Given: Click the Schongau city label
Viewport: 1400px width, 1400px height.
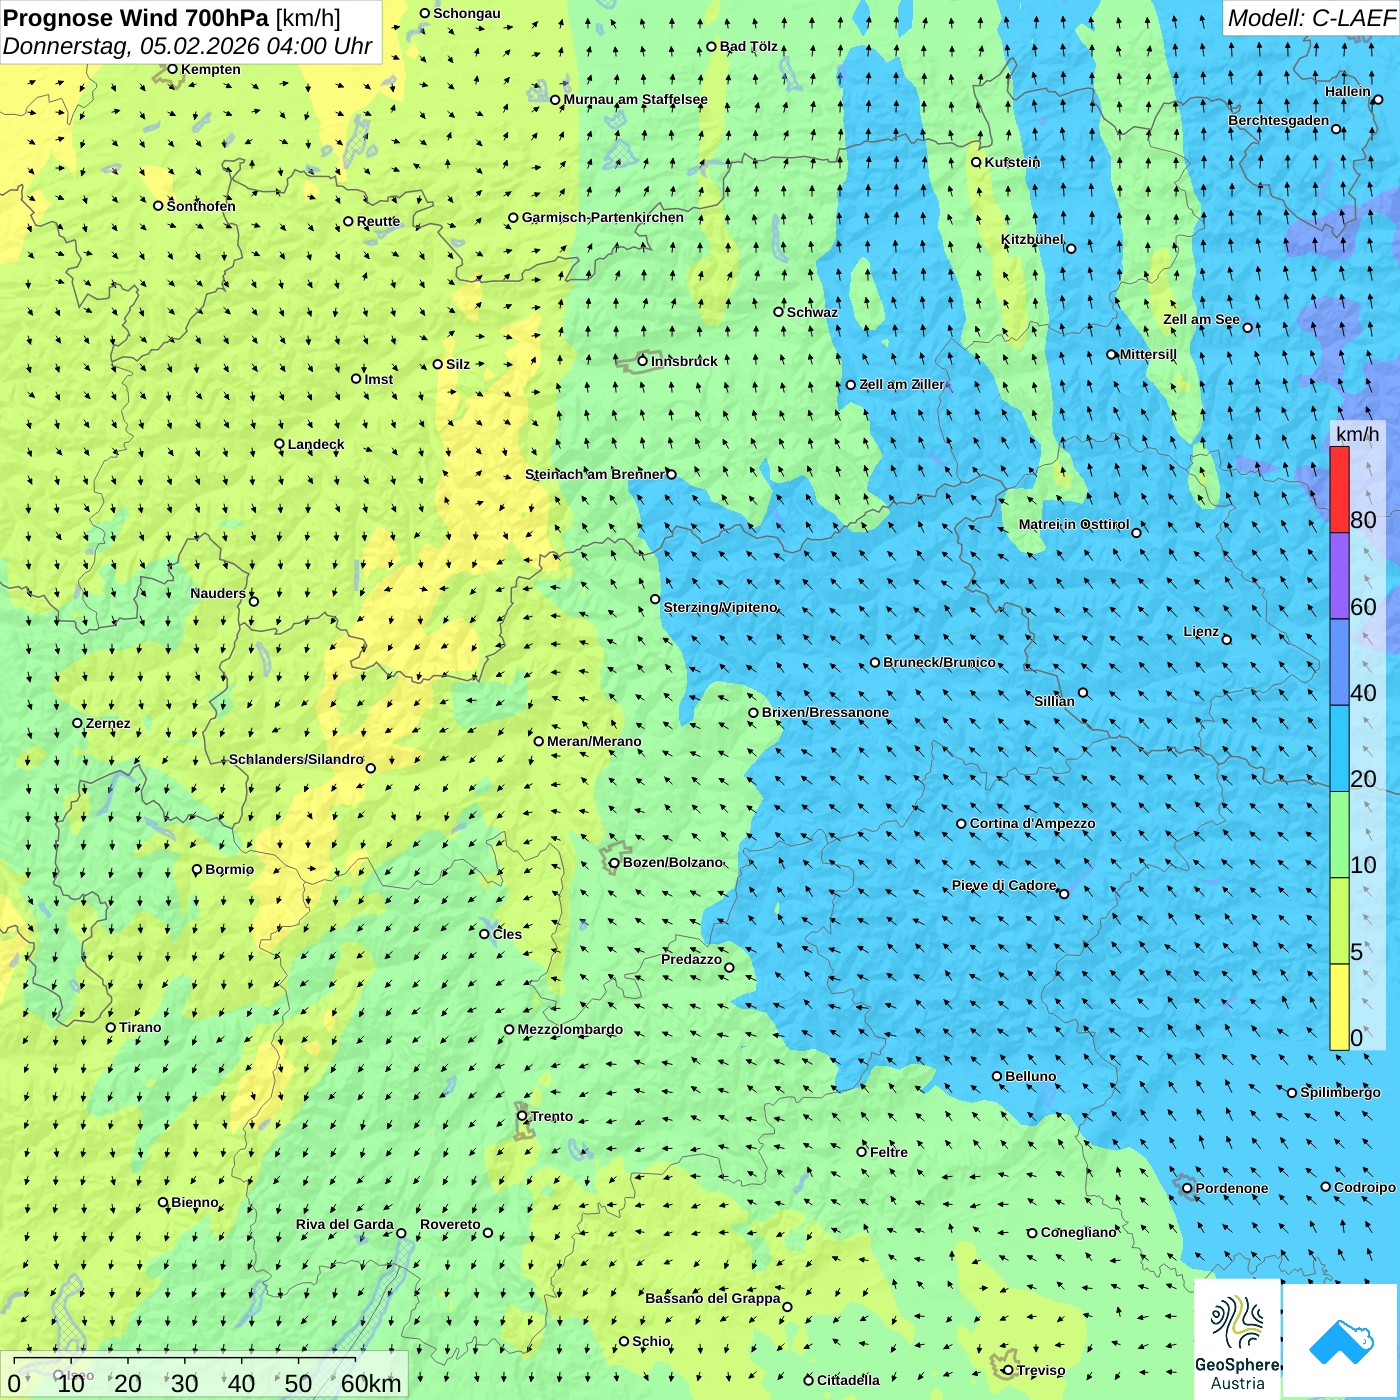Looking at the screenshot, I should [466, 13].
